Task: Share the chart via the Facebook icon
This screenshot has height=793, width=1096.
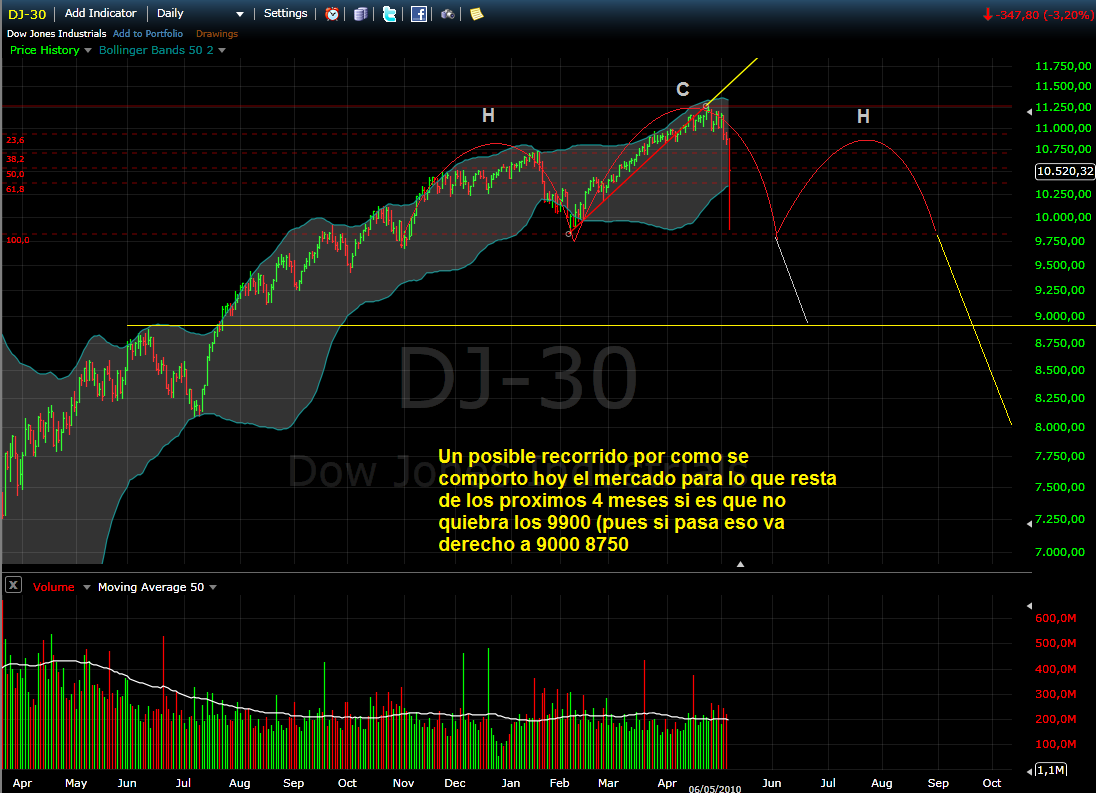Action: [419, 14]
